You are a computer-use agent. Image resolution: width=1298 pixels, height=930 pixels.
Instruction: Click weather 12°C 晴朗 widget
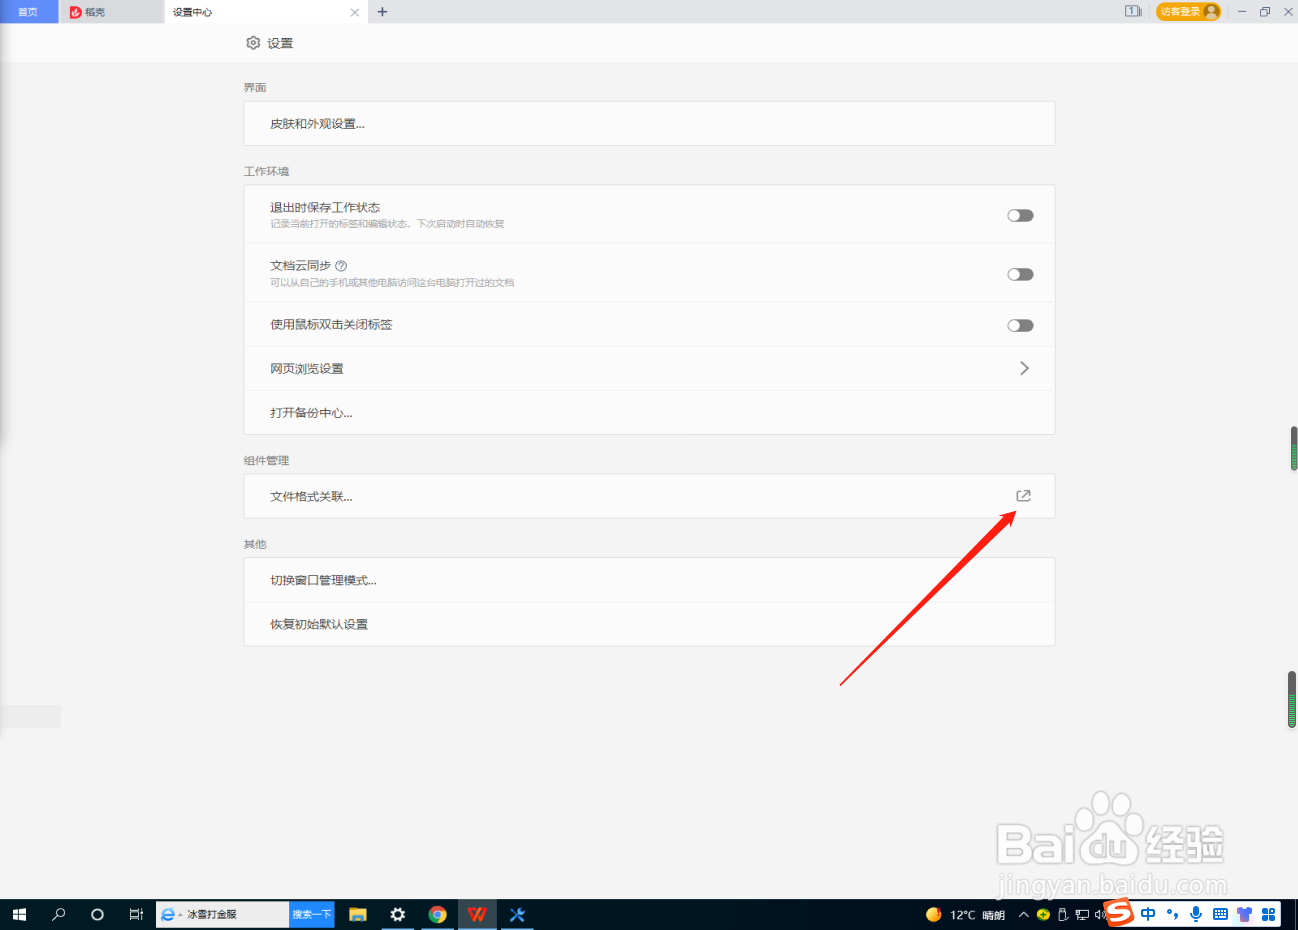pyautogui.click(x=965, y=914)
